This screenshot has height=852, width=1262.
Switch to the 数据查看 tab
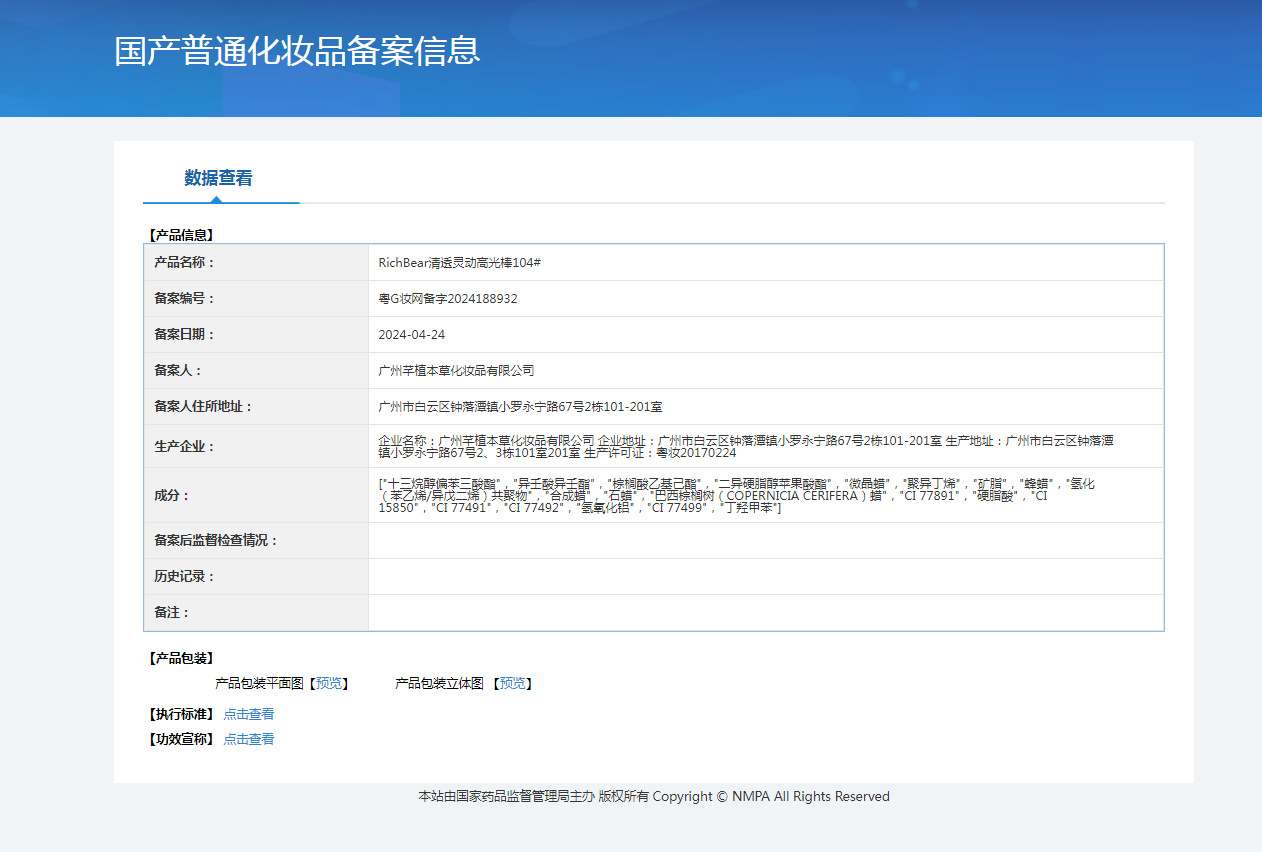point(218,179)
